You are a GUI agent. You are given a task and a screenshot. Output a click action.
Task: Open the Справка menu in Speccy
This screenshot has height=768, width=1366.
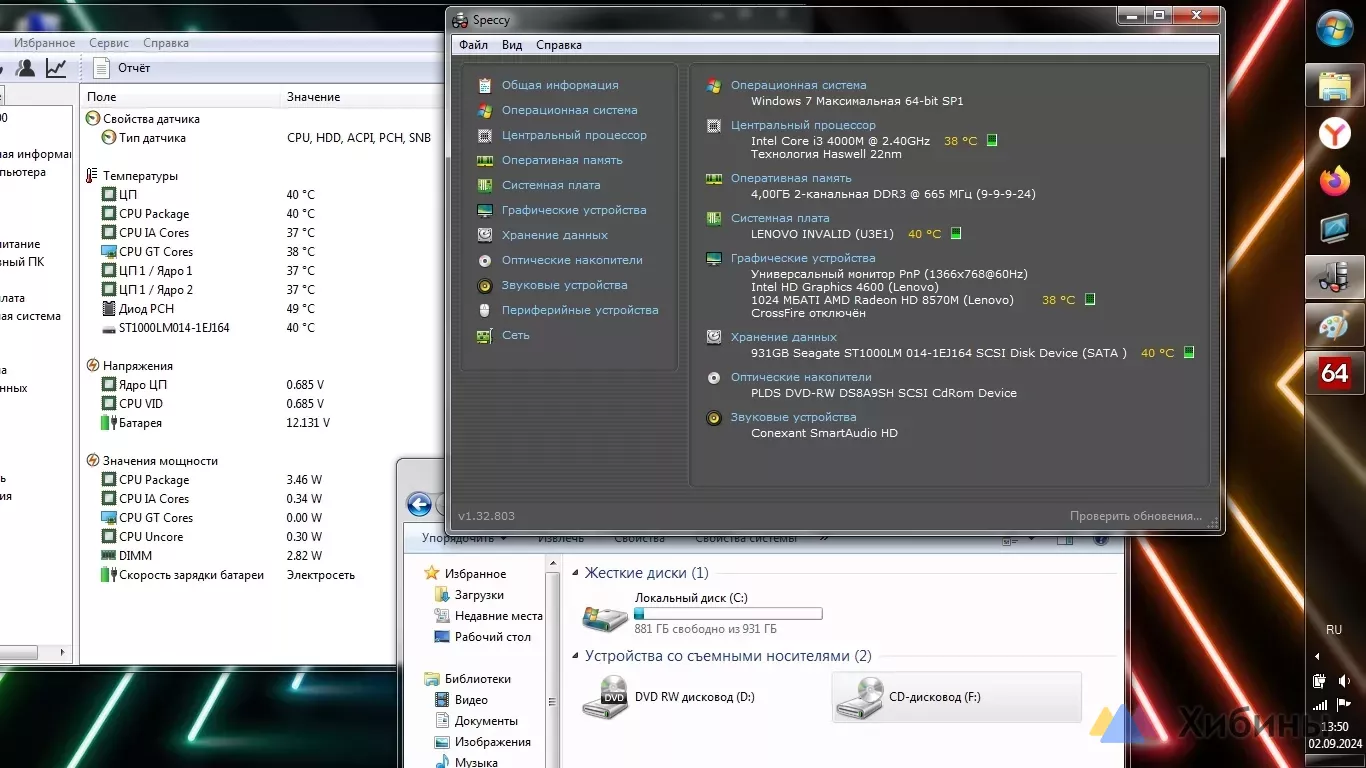click(x=559, y=45)
